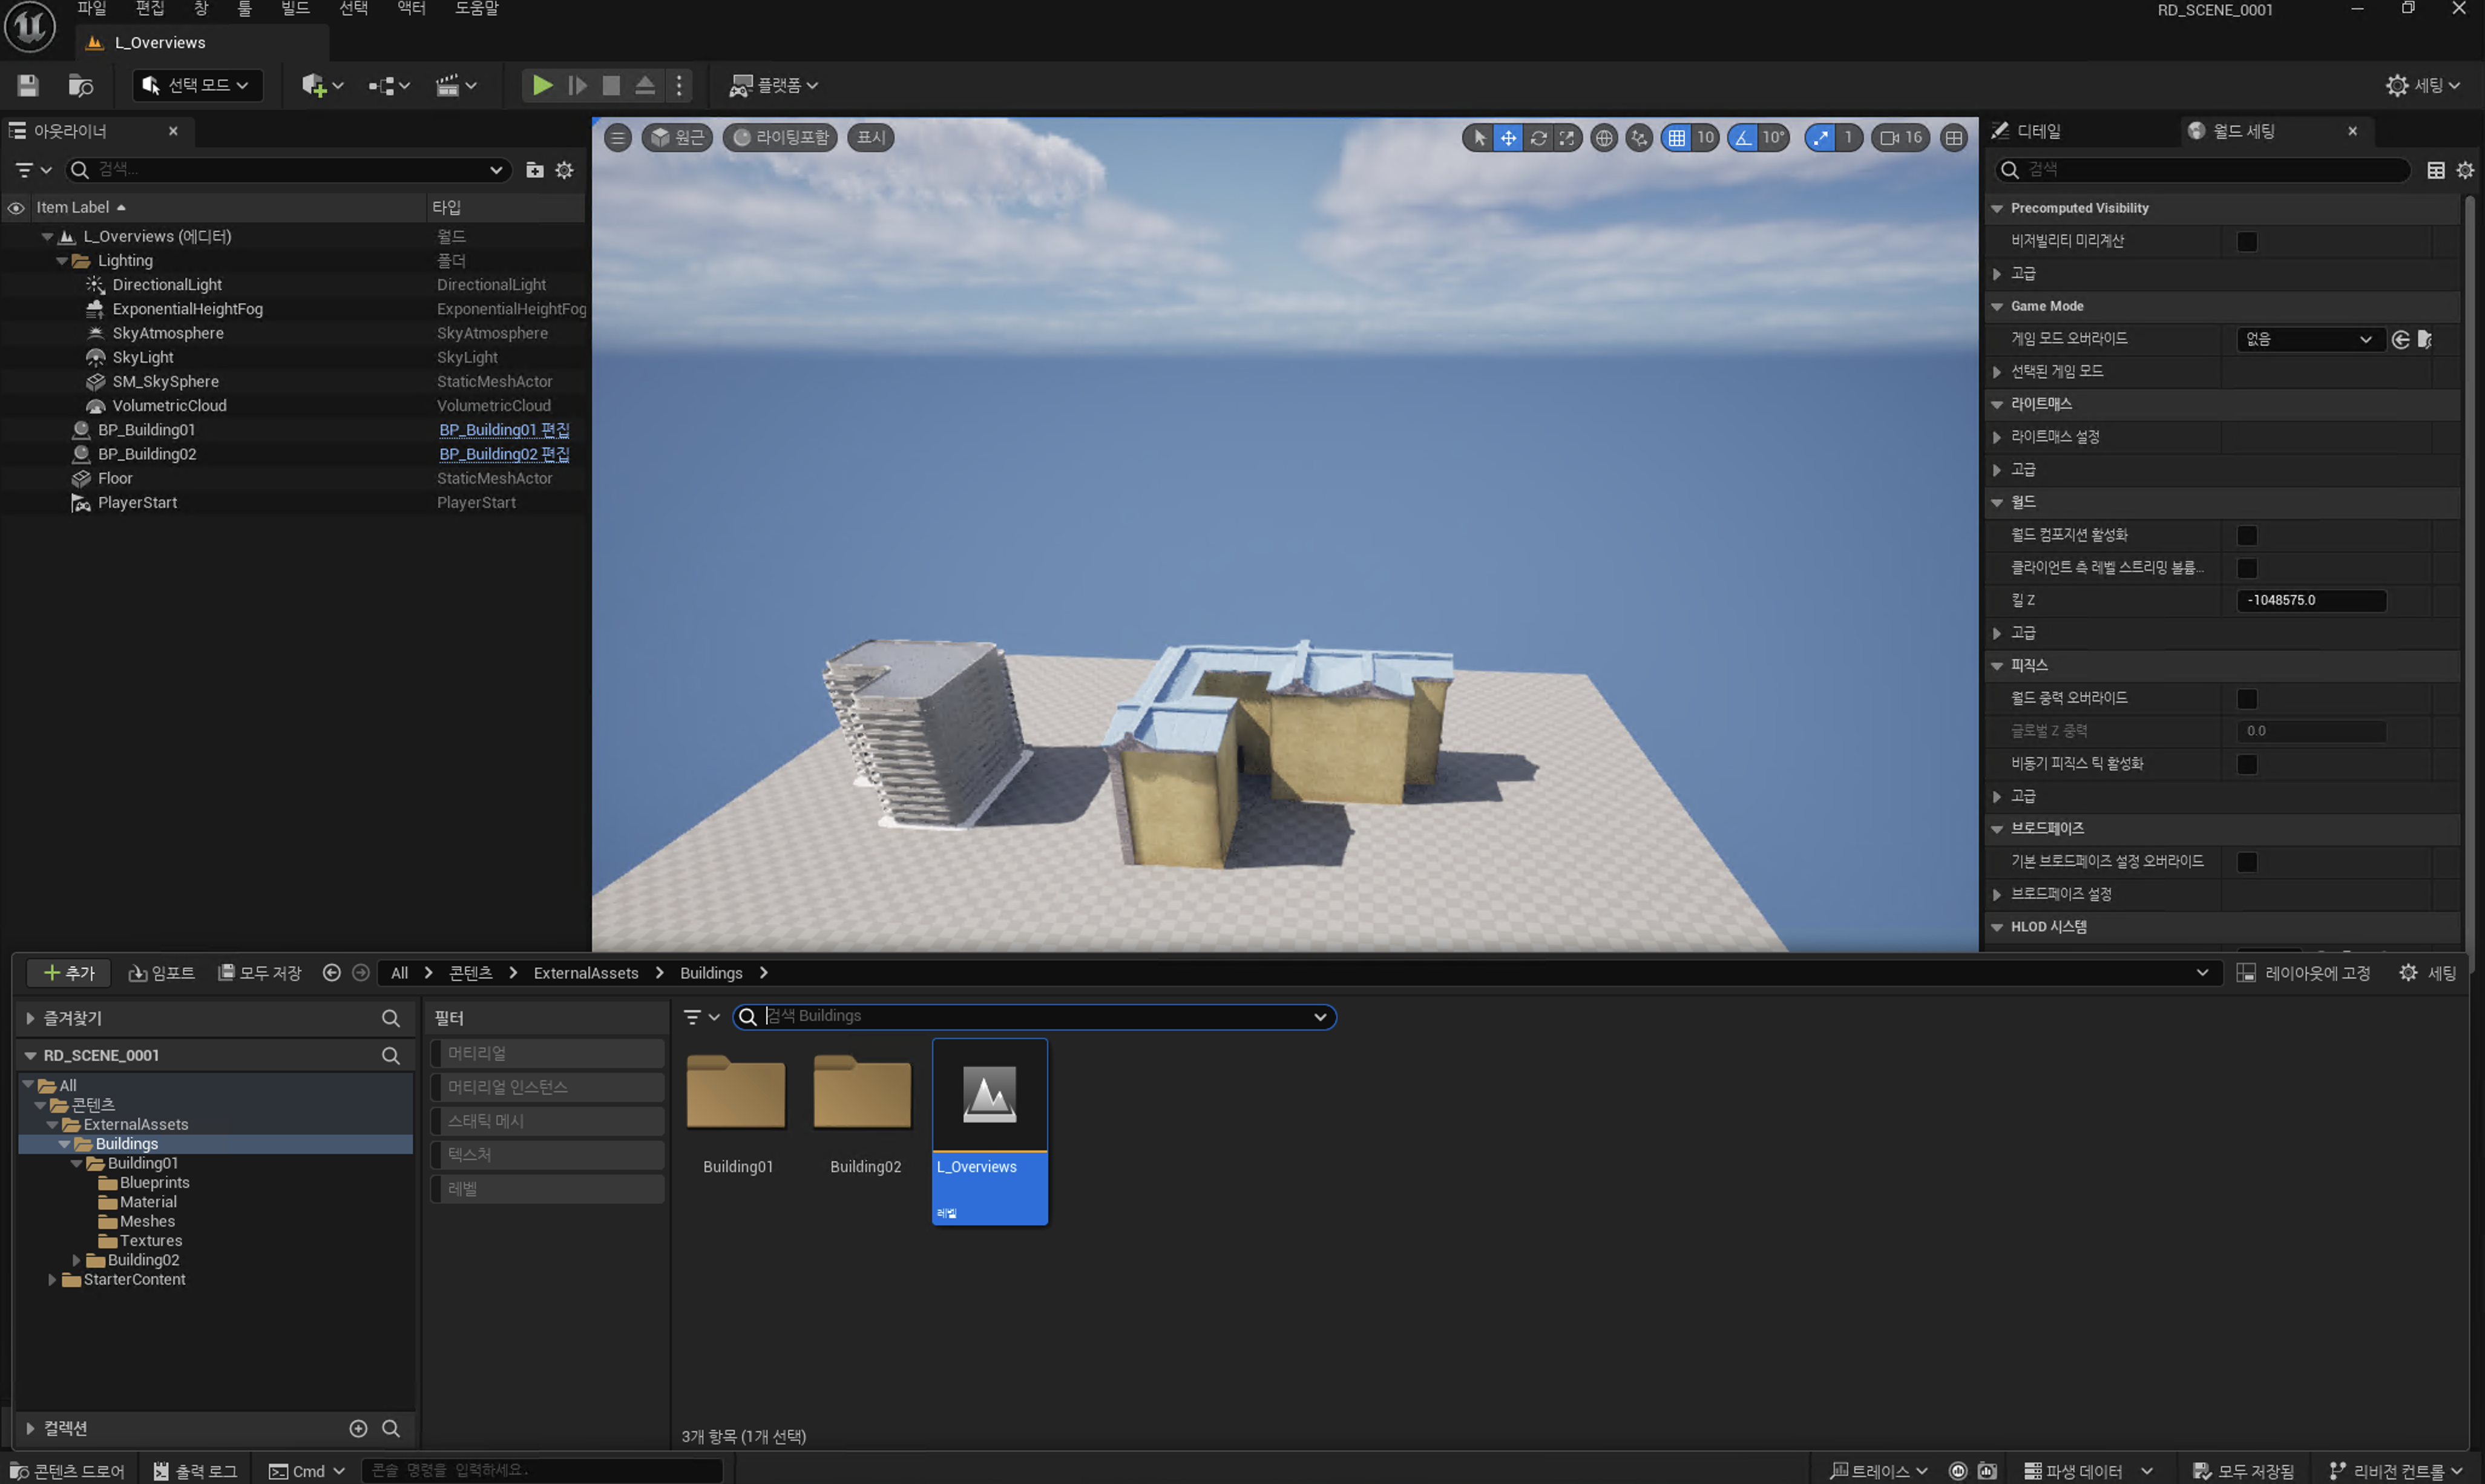
Task: Enable 기본 브로드페이즈 설정 오버라이드 checkbox
Action: [x=2246, y=862]
